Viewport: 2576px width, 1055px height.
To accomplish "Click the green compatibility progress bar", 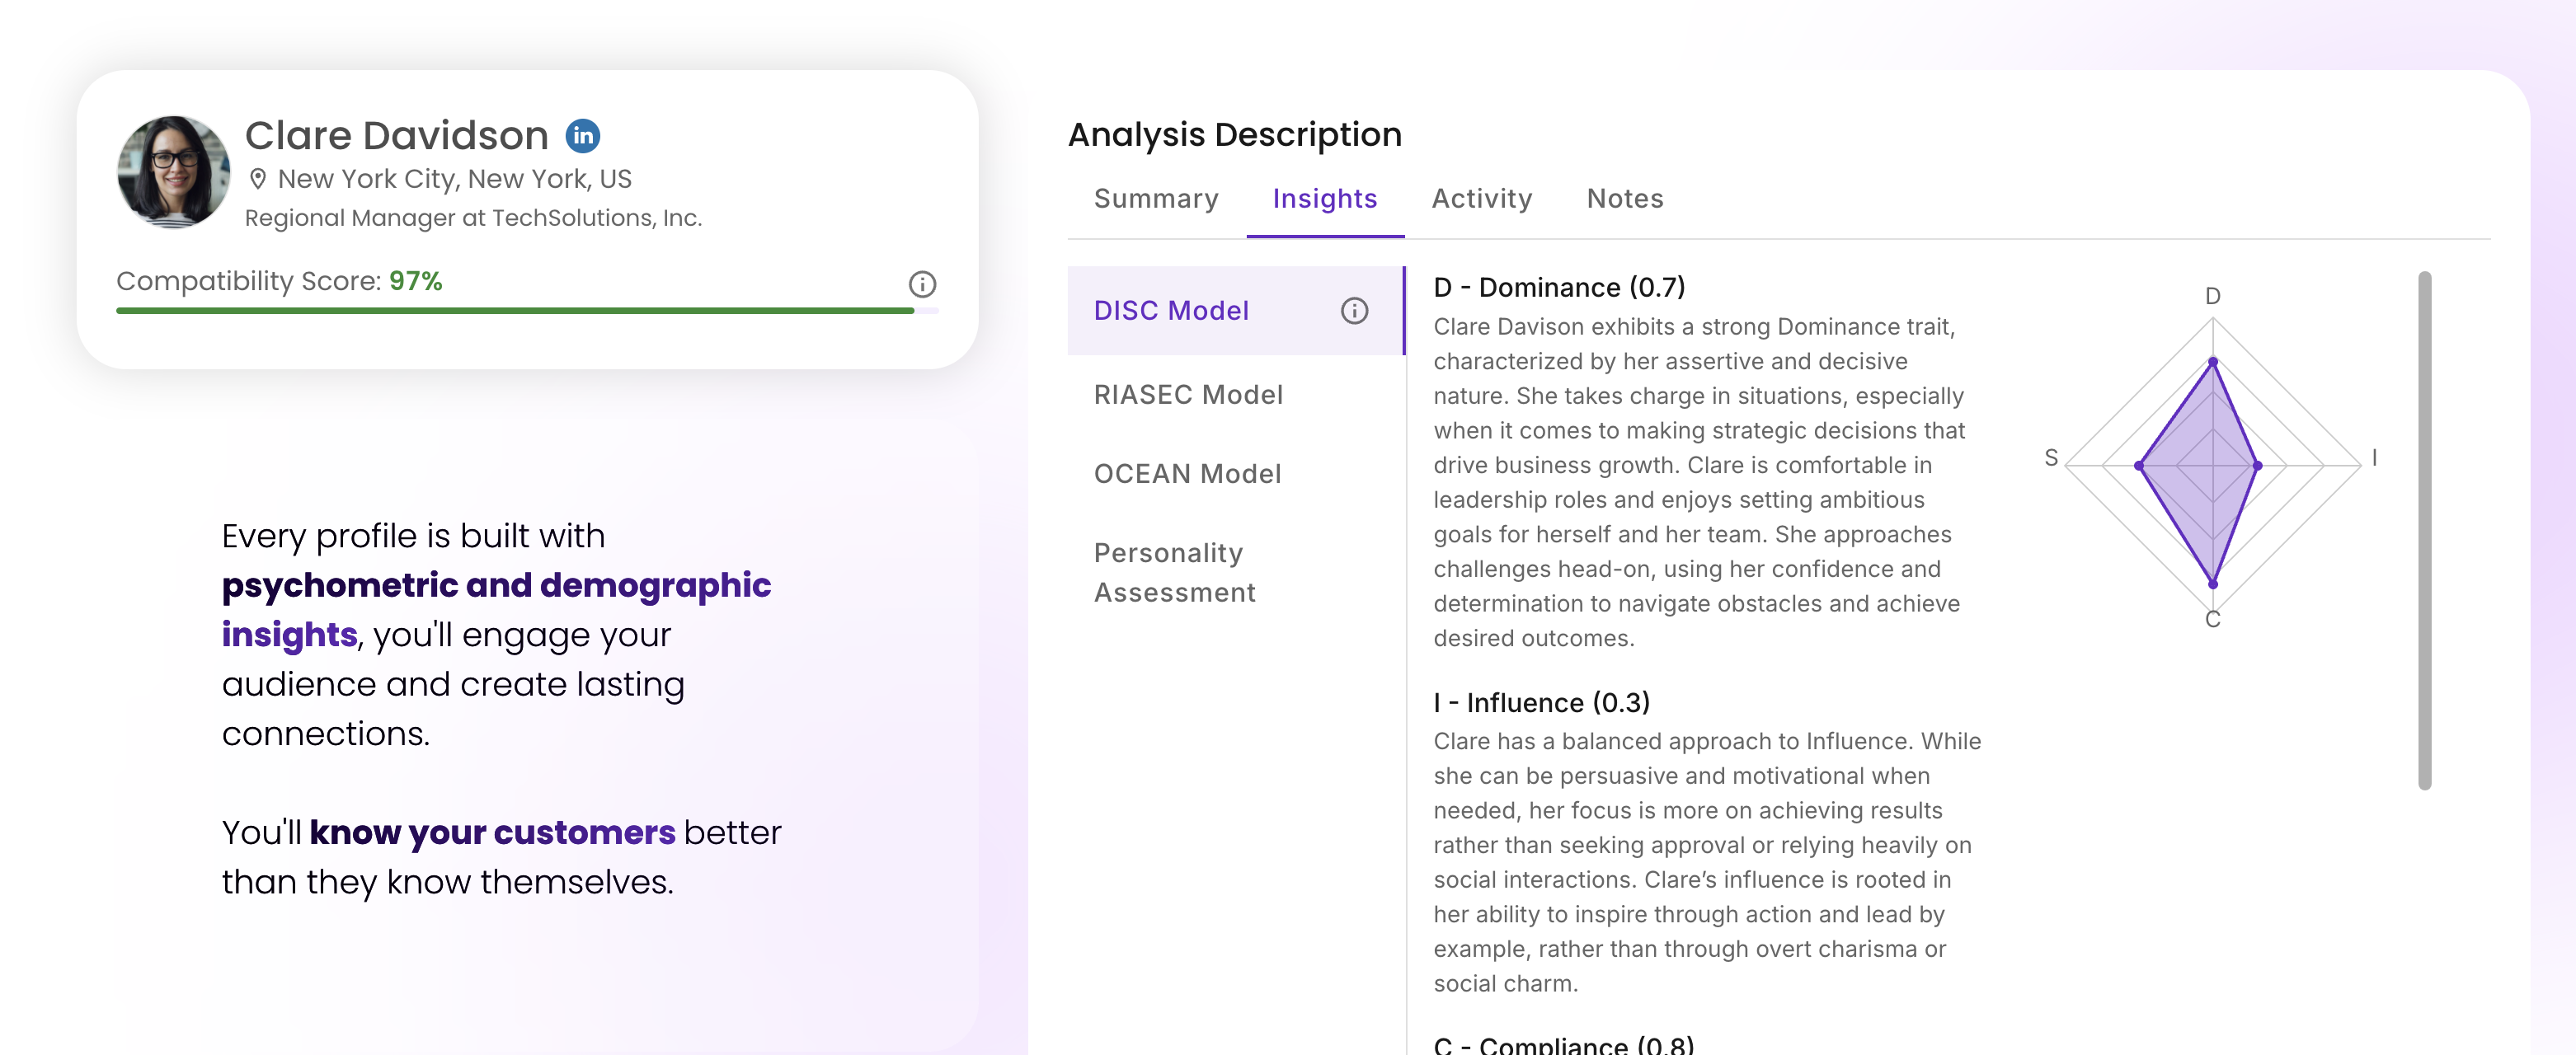I will click(x=514, y=311).
